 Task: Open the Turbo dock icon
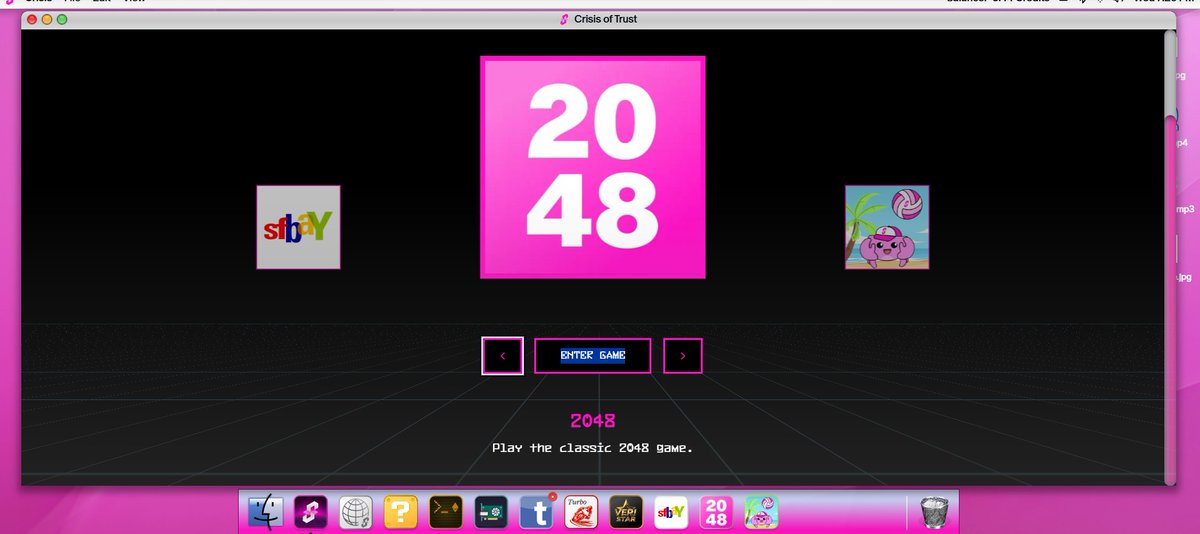tap(581, 512)
